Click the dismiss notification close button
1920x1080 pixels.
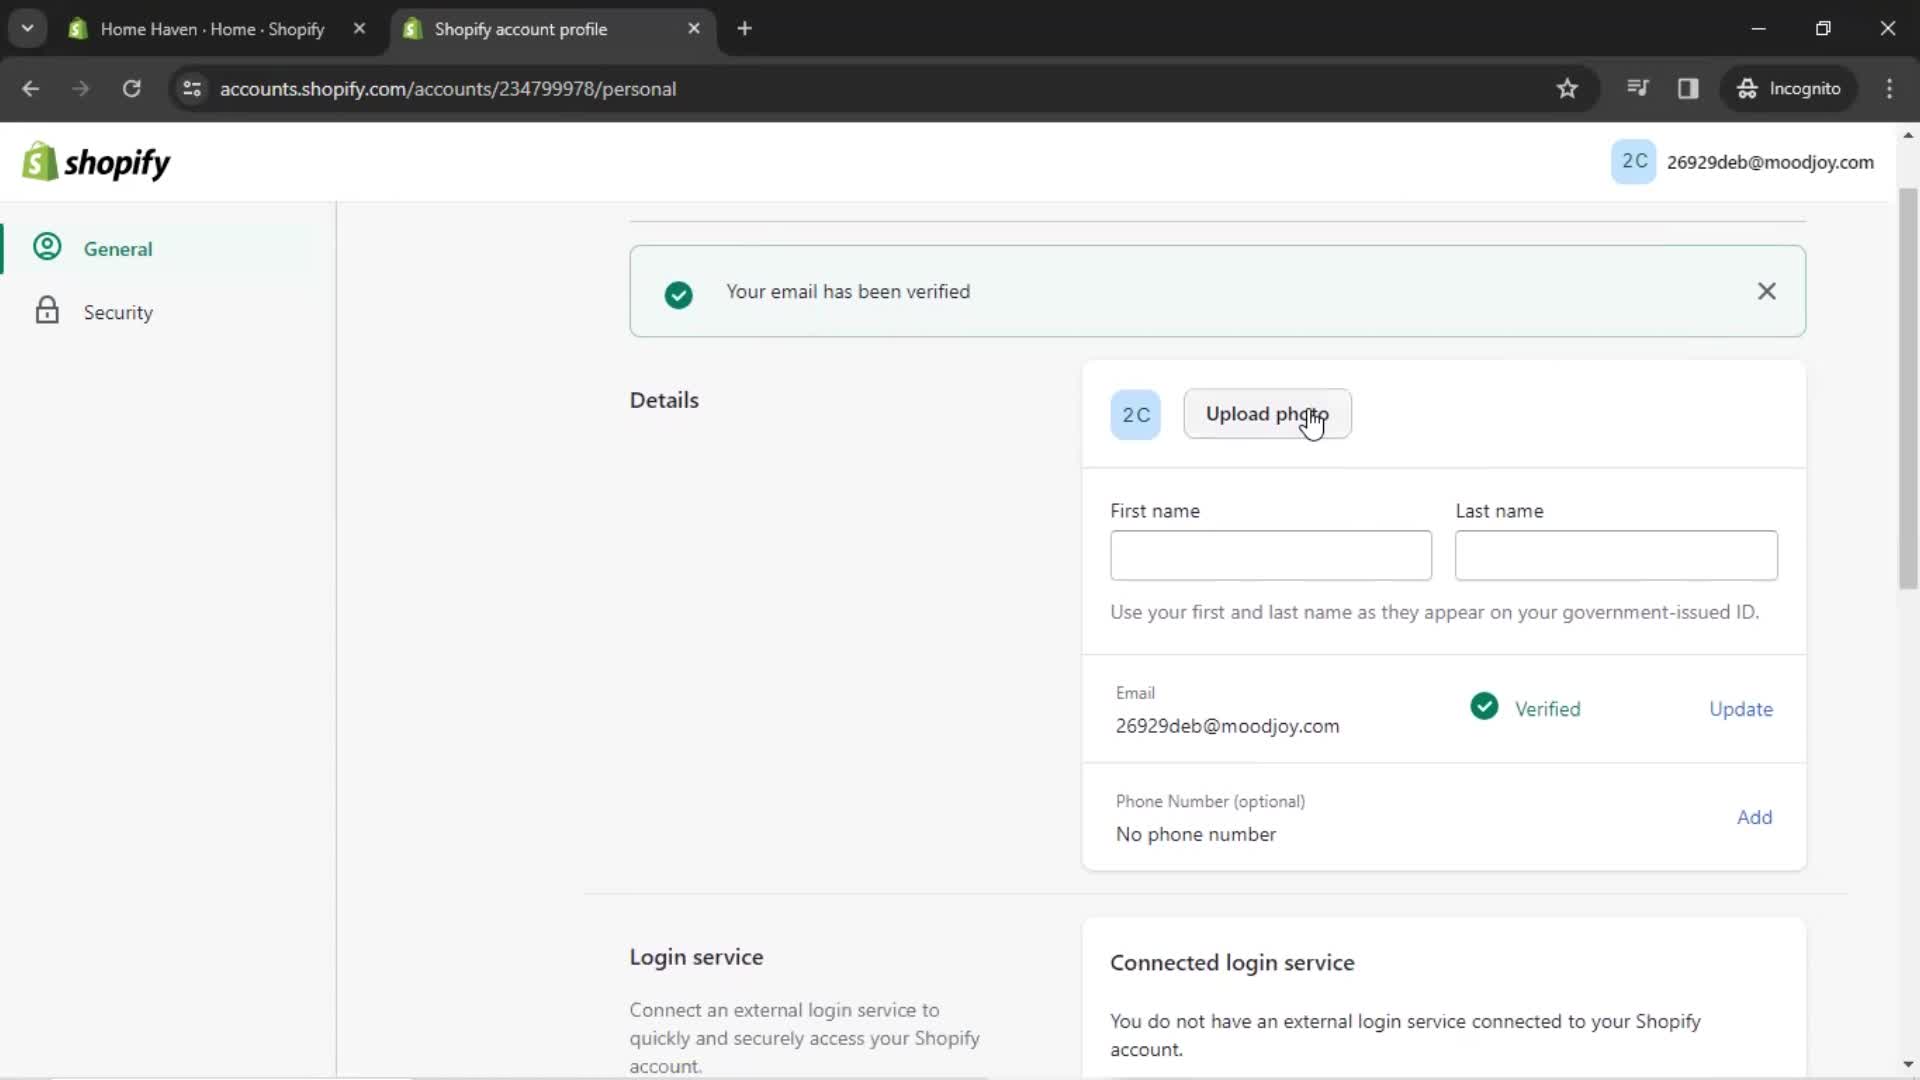[1767, 290]
